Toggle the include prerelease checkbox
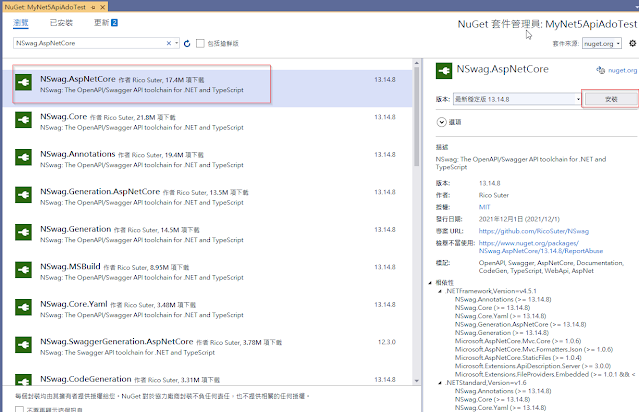Viewport: 639px width, 412px height. click(200, 43)
